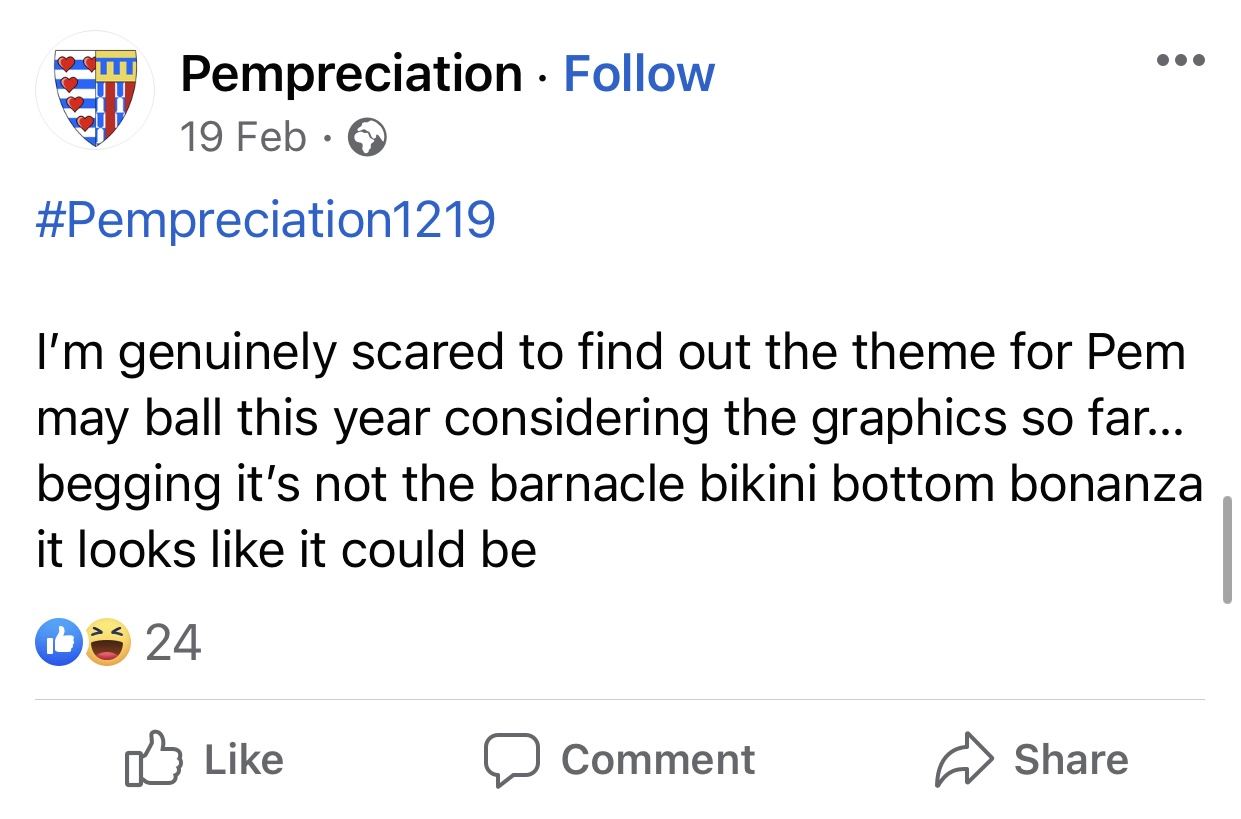Open the #Pempreciation1219 hashtag

tap(265, 222)
